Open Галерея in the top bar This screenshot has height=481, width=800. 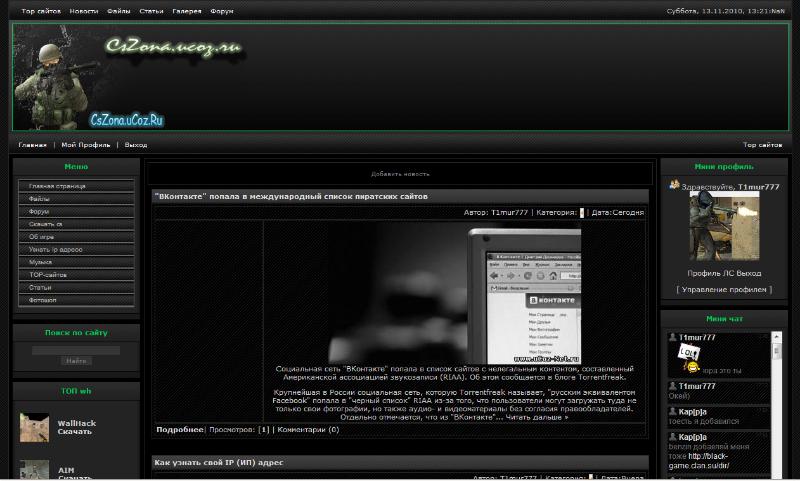pos(187,11)
